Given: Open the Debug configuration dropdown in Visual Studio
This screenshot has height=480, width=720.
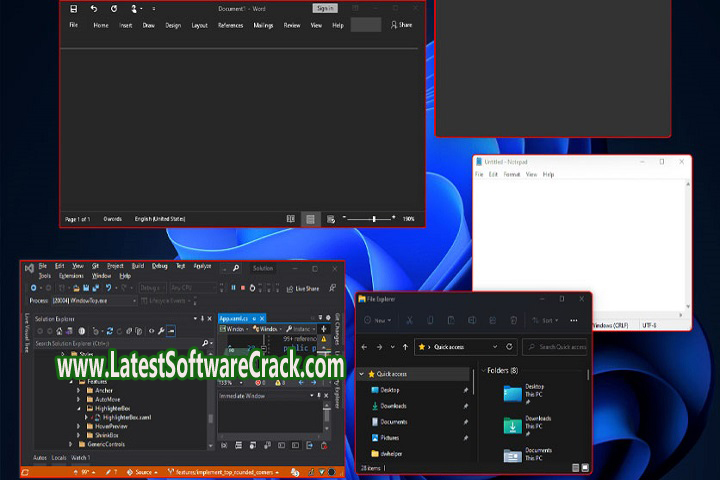Looking at the screenshot, I should [152, 288].
